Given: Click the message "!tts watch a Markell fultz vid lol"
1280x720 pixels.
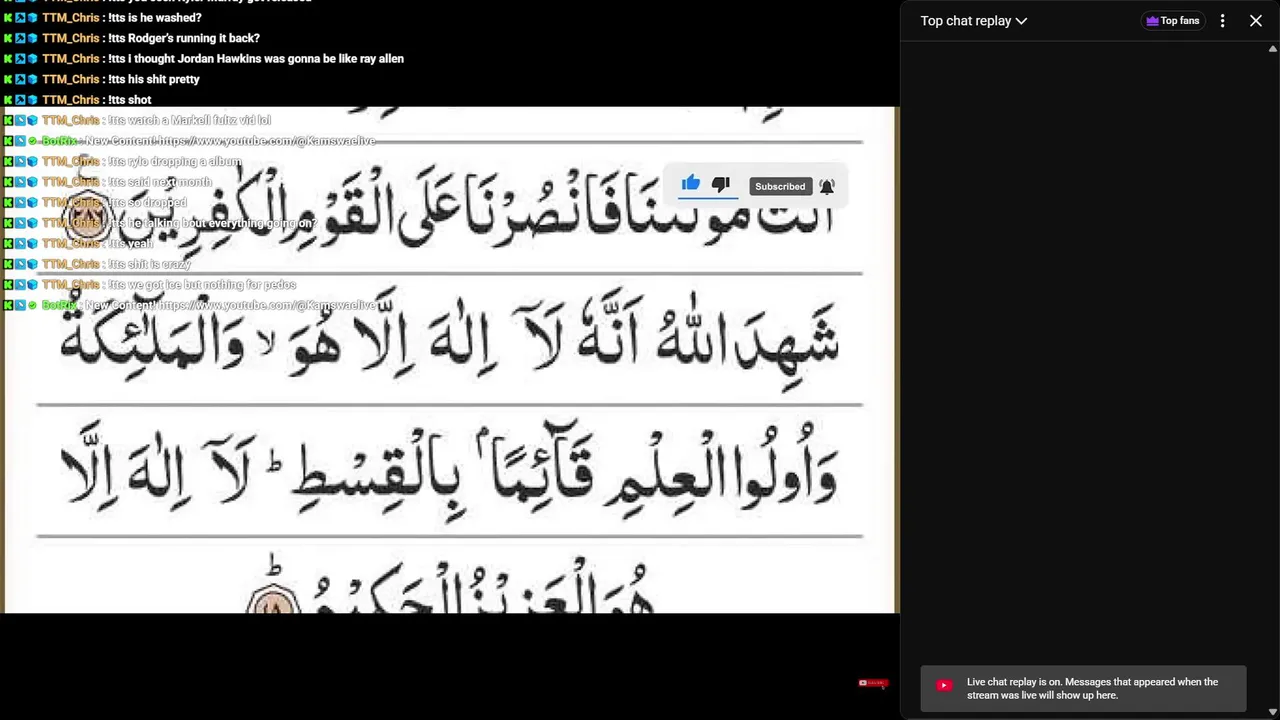Looking at the screenshot, I should pyautogui.click(x=189, y=120).
